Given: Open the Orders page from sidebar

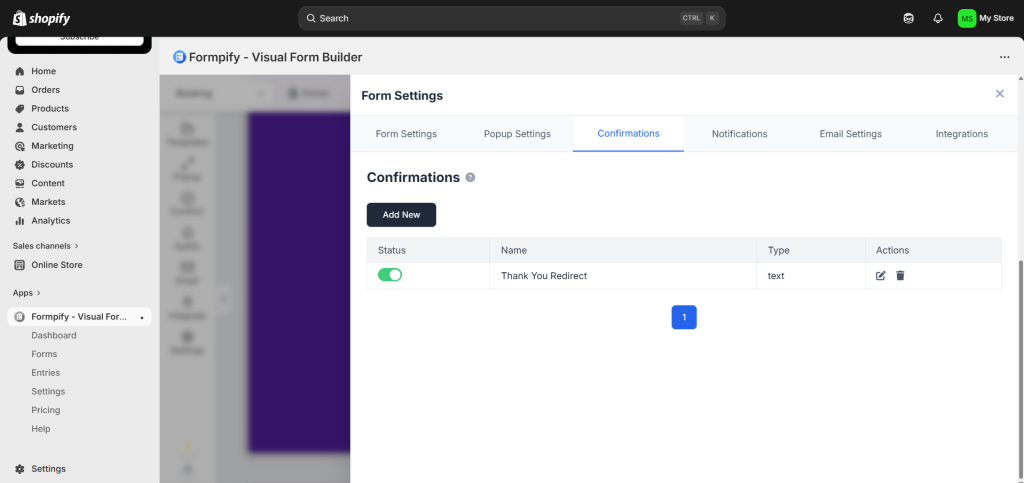Looking at the screenshot, I should tap(45, 90).
